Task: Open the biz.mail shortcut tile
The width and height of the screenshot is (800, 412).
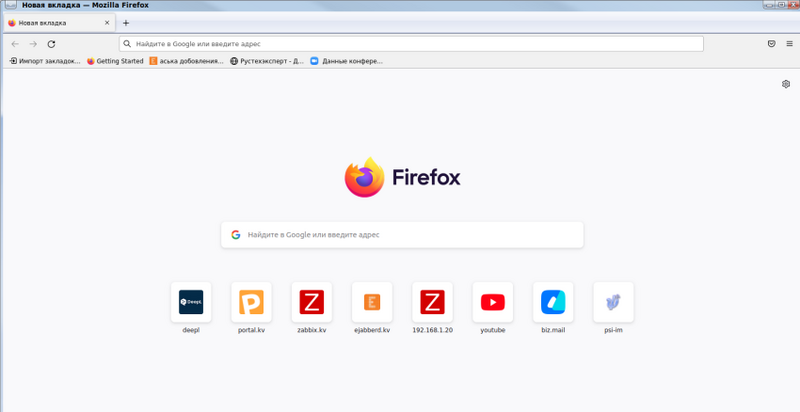Action: 553,302
